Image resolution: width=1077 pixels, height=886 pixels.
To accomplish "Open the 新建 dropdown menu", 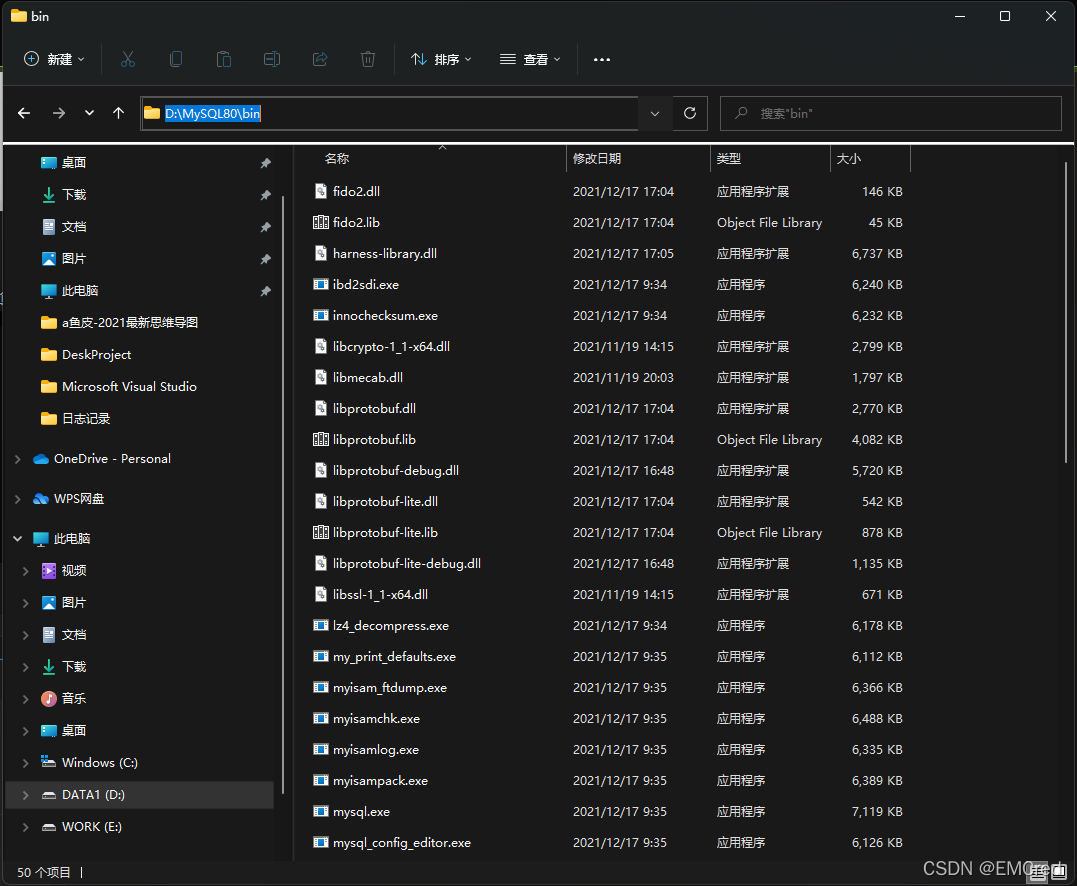I will [x=54, y=59].
